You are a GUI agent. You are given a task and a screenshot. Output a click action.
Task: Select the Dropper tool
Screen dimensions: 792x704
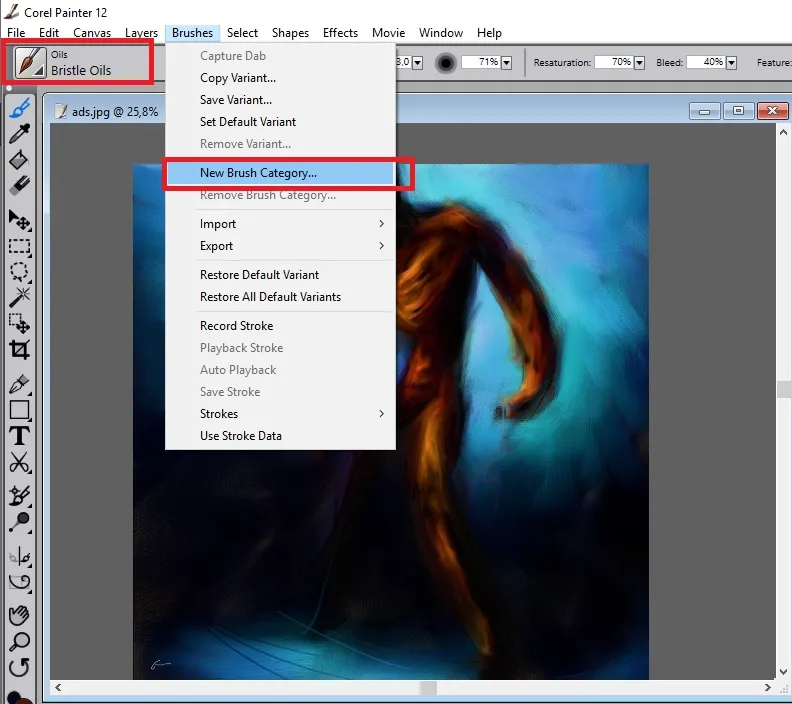pyautogui.click(x=20, y=134)
